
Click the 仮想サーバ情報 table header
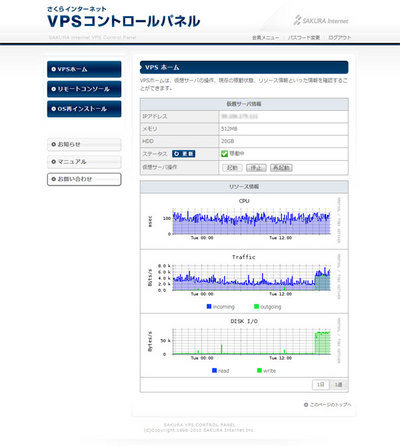[x=244, y=104]
